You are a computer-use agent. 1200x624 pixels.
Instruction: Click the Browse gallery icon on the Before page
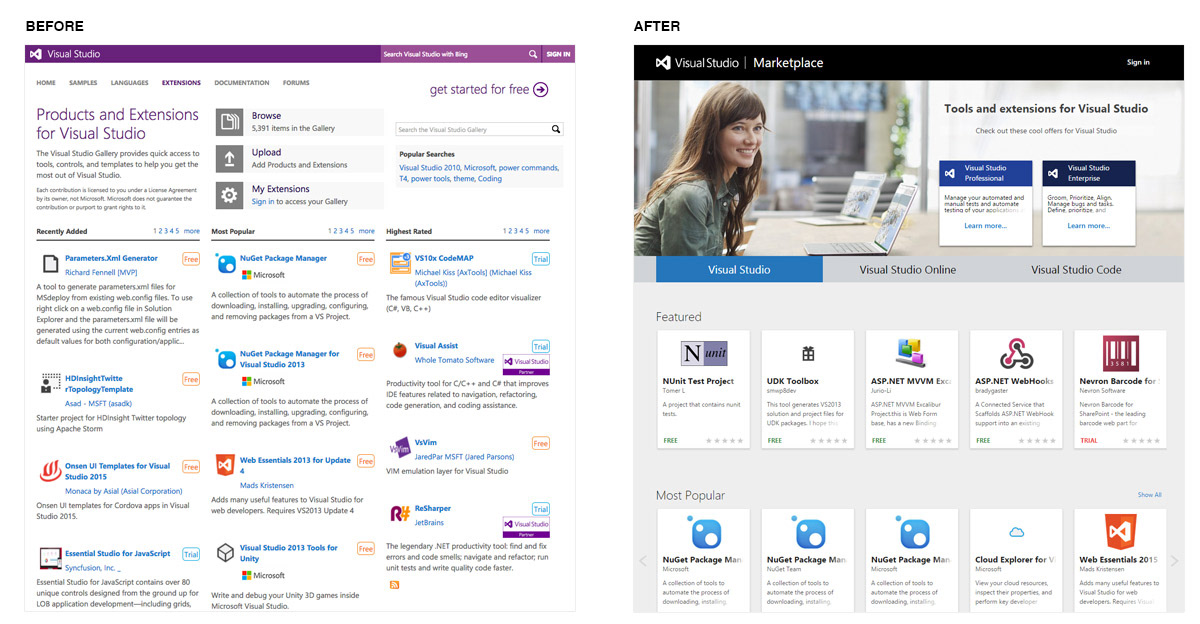point(229,122)
